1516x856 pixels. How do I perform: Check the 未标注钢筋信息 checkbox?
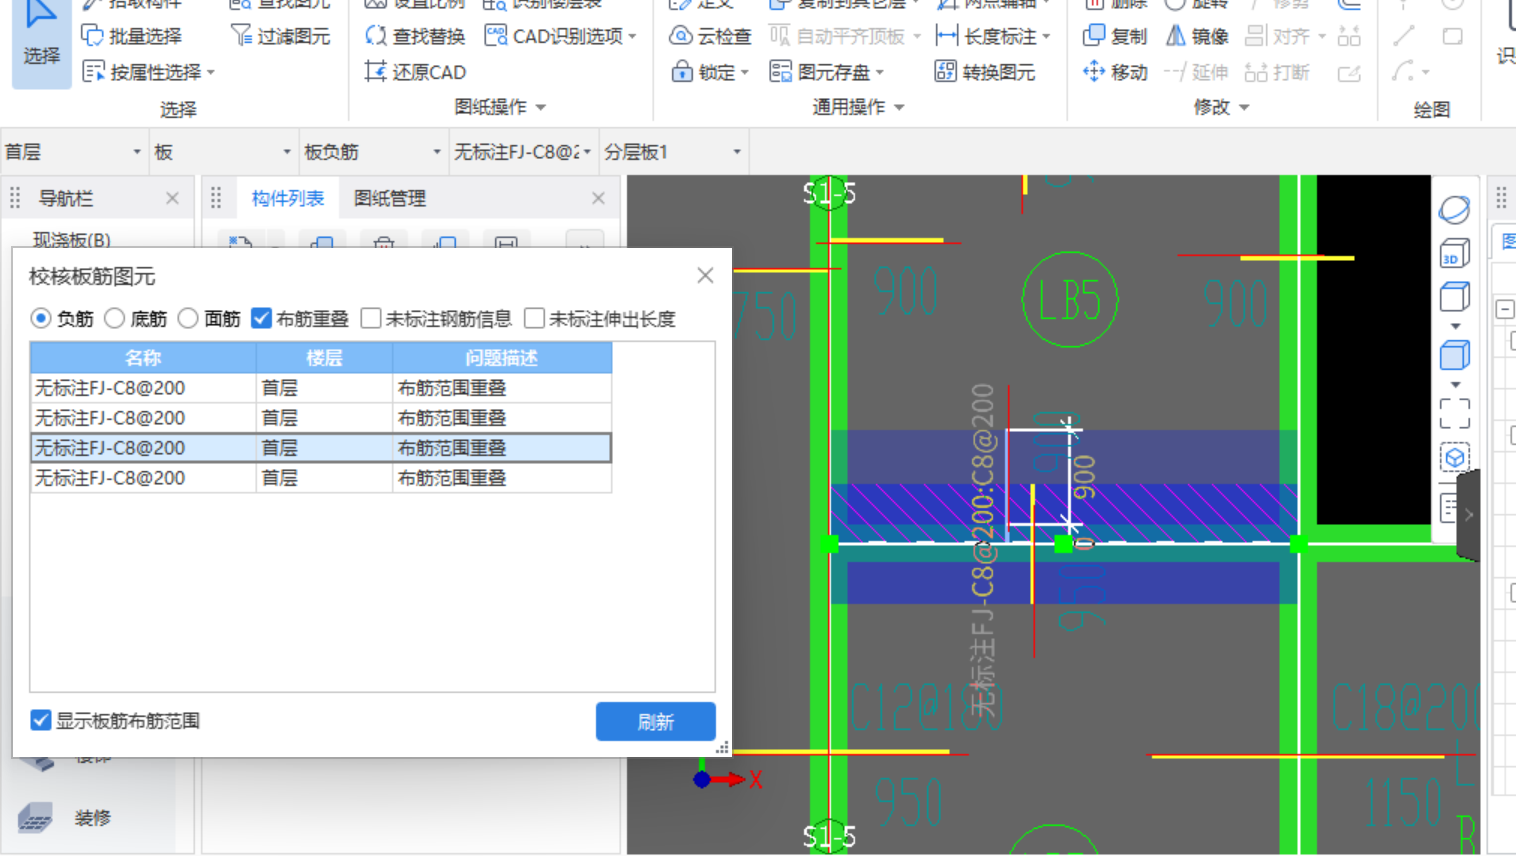pos(371,318)
